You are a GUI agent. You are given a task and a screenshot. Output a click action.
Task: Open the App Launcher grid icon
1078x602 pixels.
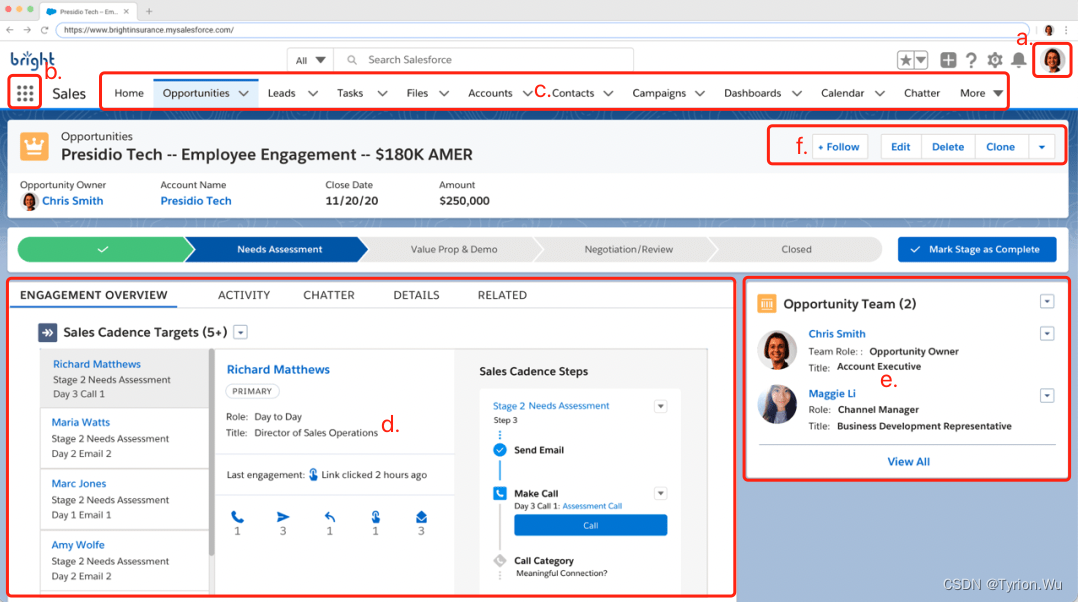point(25,93)
